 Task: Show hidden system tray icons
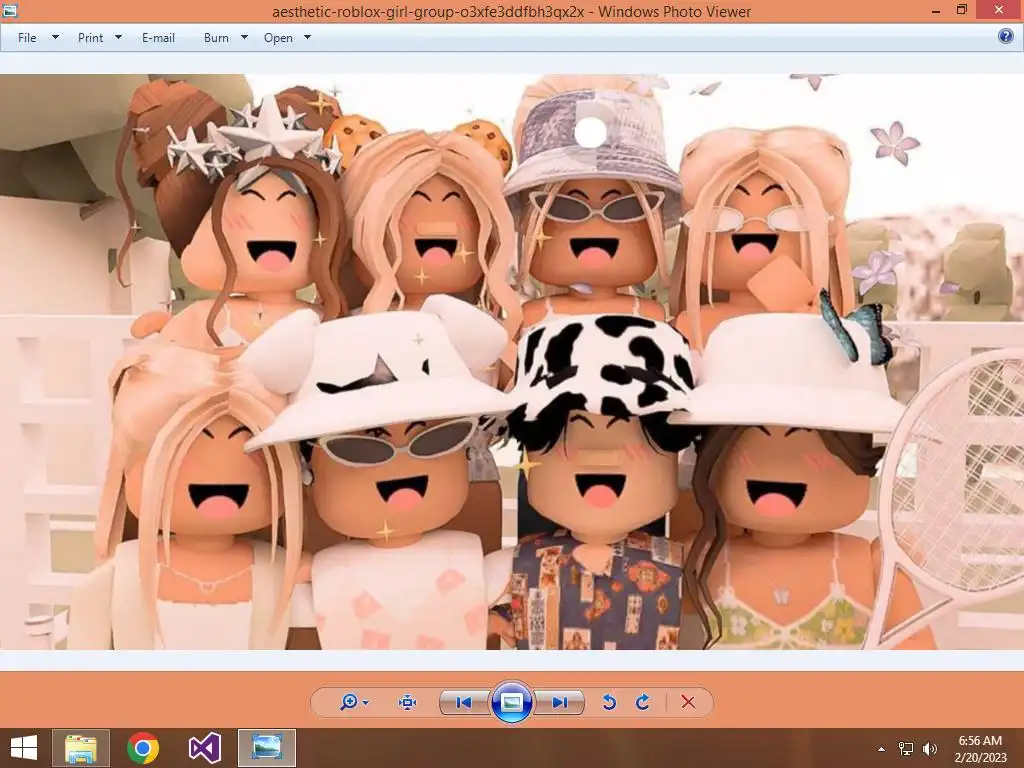click(882, 749)
